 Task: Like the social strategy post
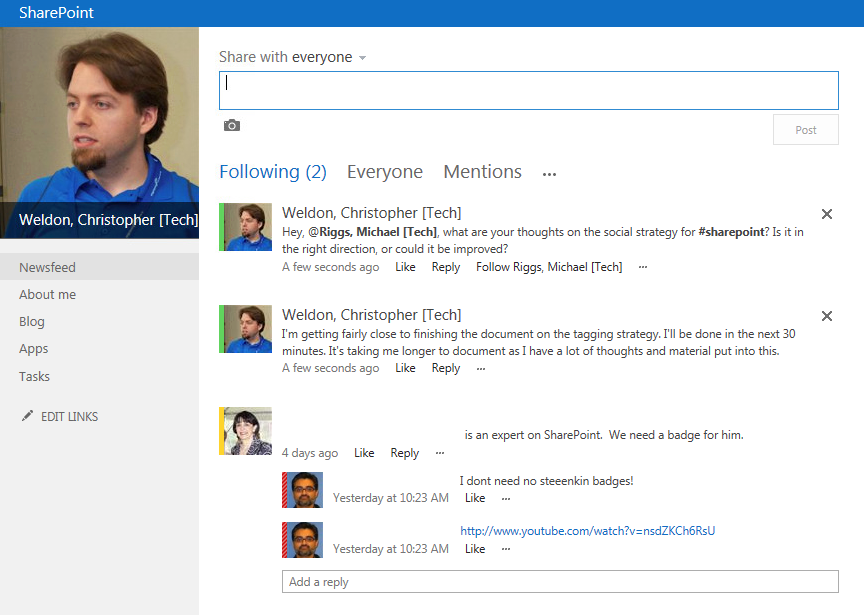(x=405, y=267)
